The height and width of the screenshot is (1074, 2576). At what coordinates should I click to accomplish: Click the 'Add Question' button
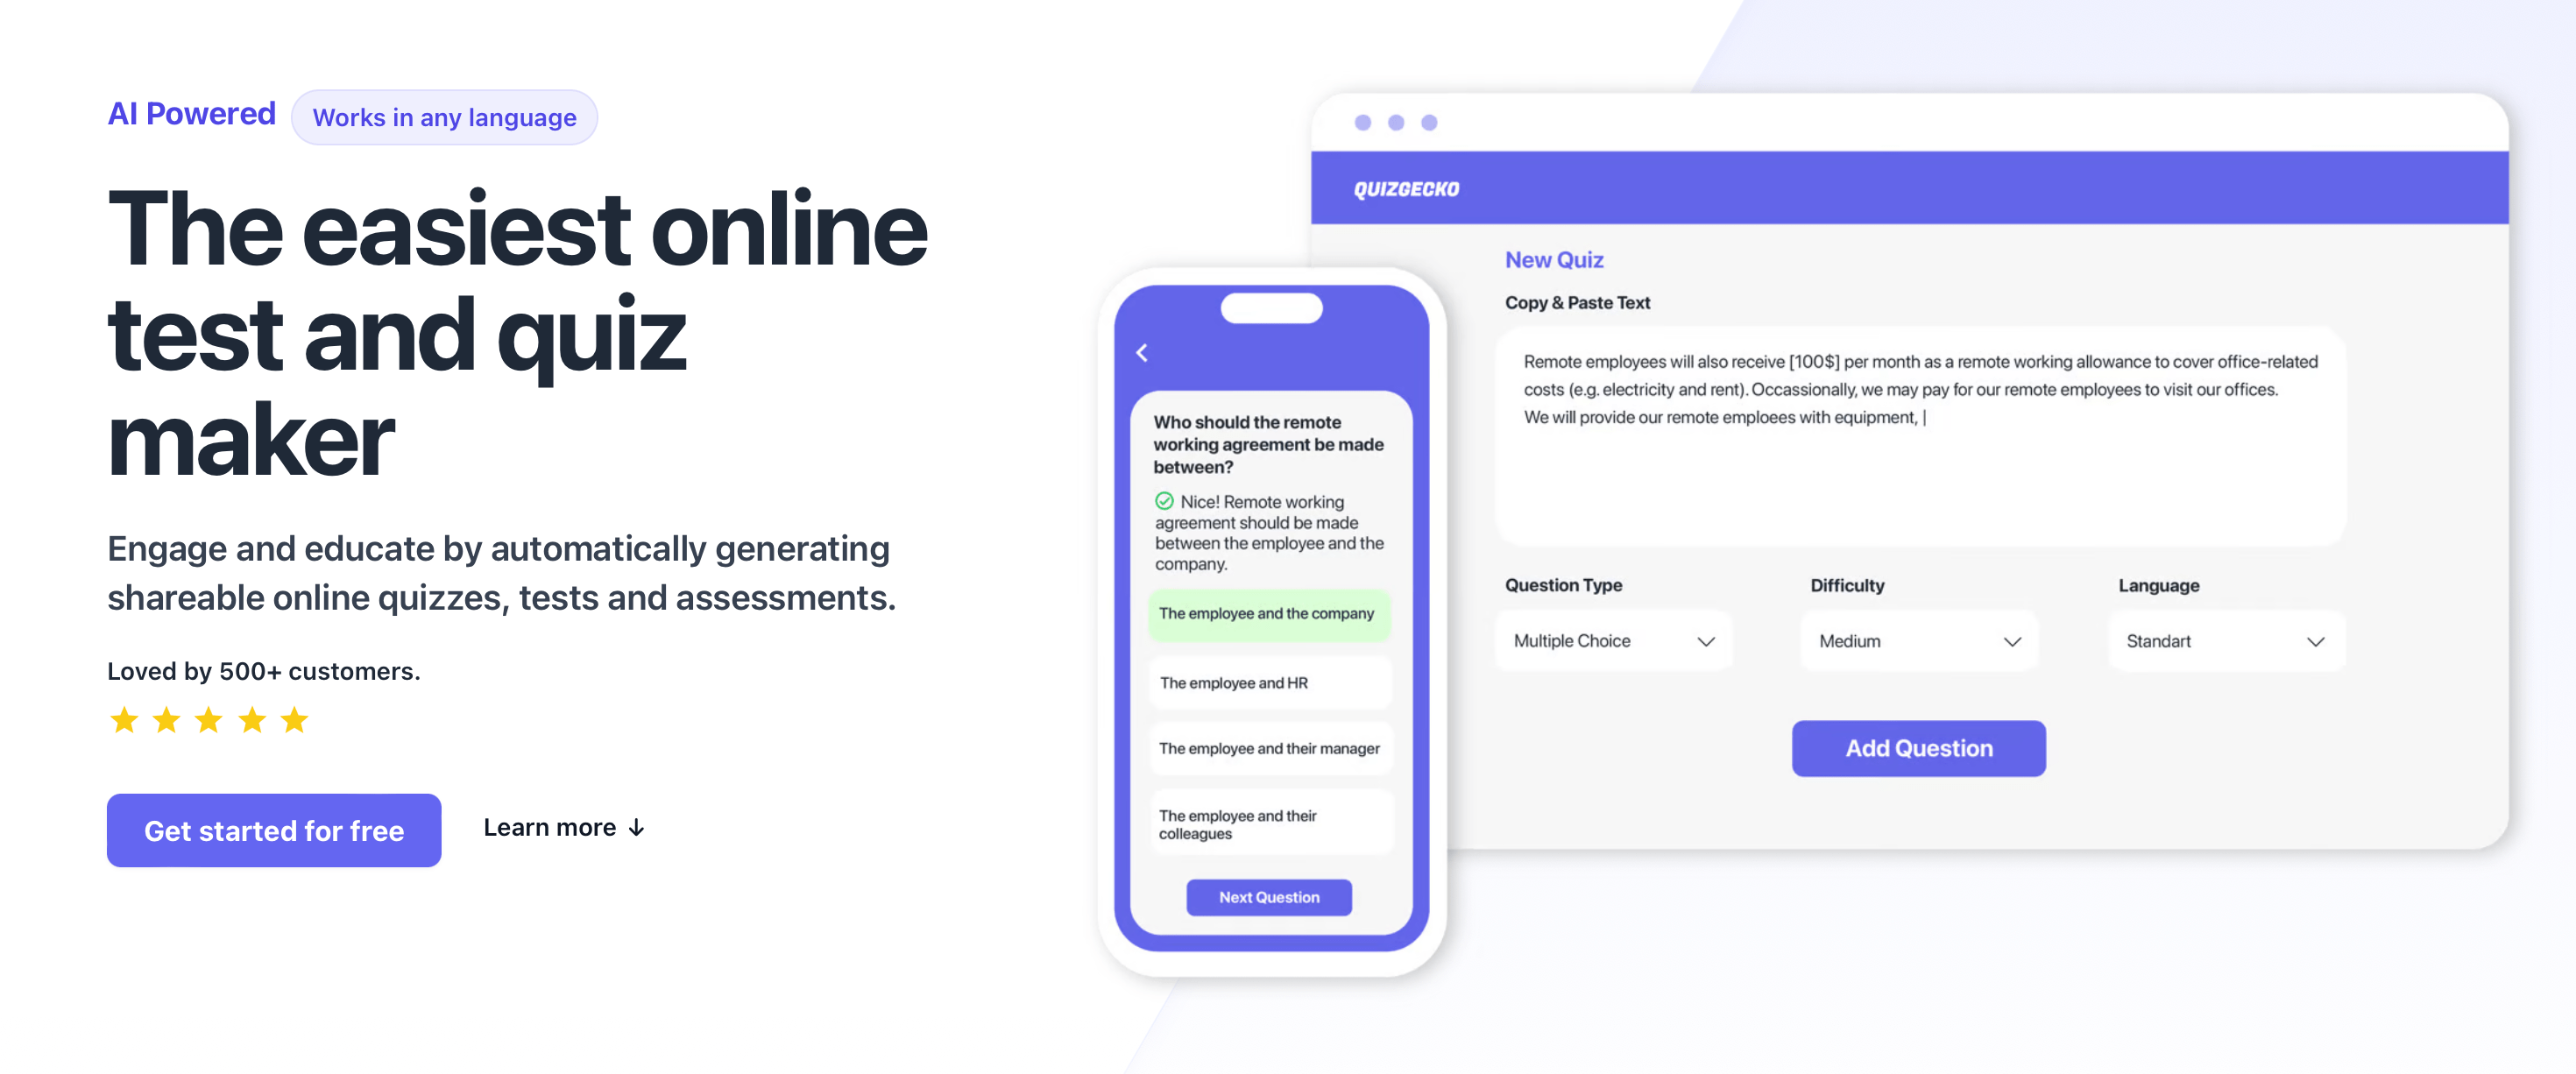tap(1917, 747)
